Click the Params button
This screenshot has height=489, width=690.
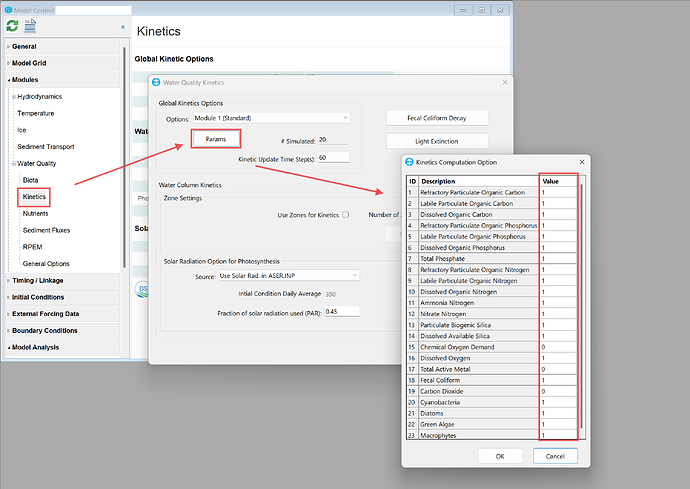pos(215,138)
